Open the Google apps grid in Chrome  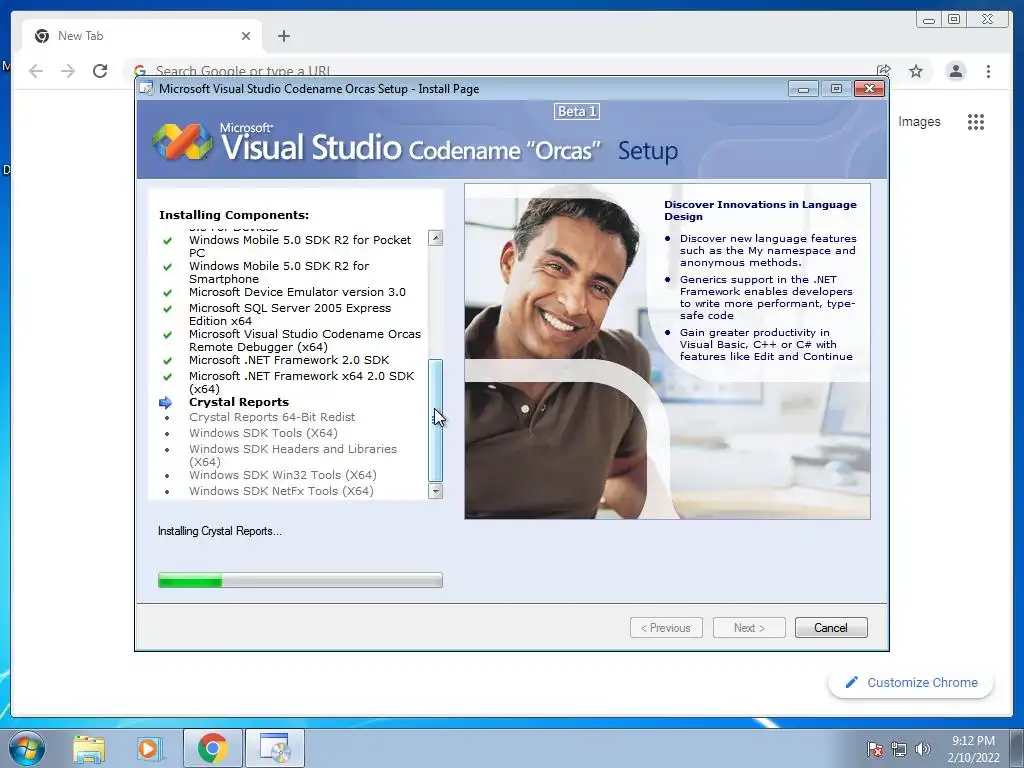[x=976, y=121]
